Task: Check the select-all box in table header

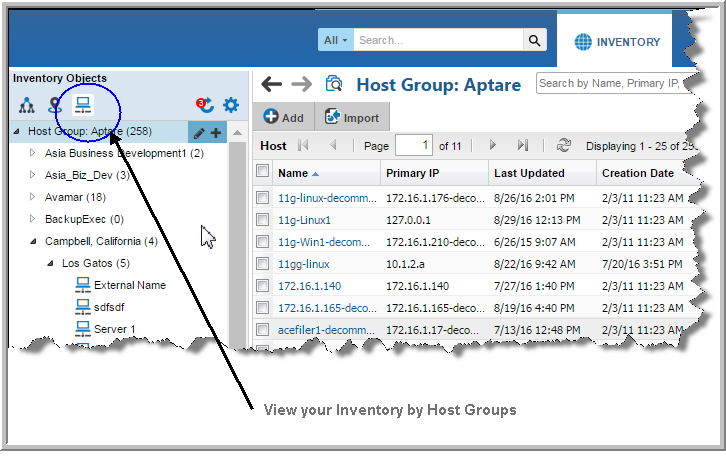Action: (x=262, y=172)
